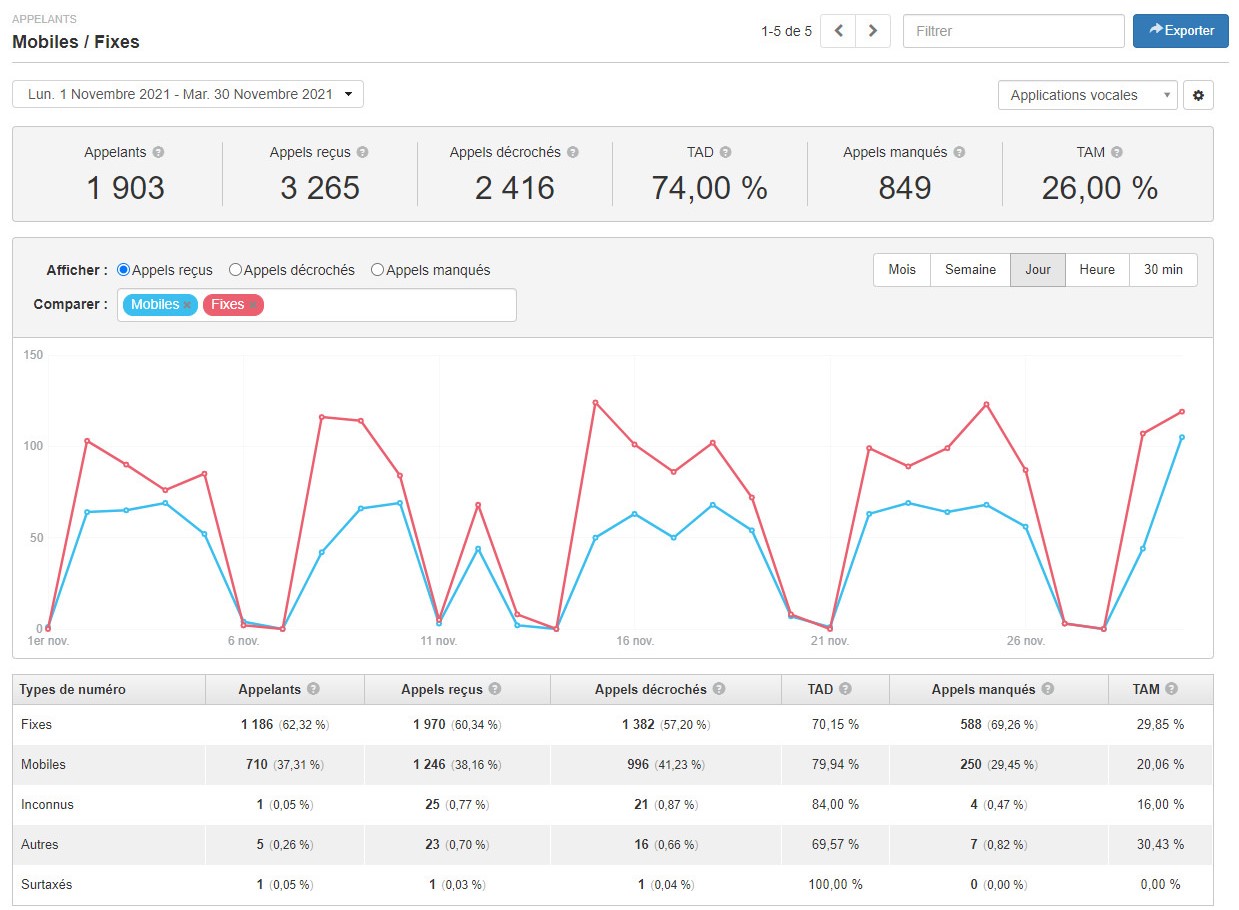This screenshot has width=1239, height=910.
Task: Remove the Mobiles tag from comparison
Action: pos(187,305)
